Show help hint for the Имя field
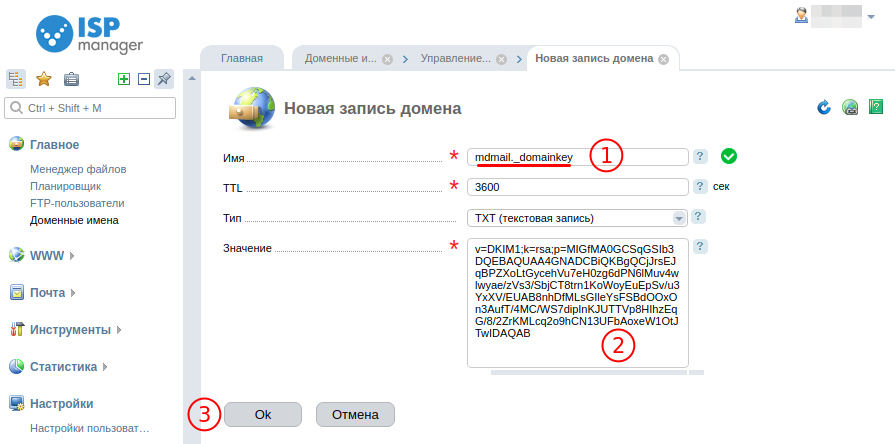 pos(700,156)
